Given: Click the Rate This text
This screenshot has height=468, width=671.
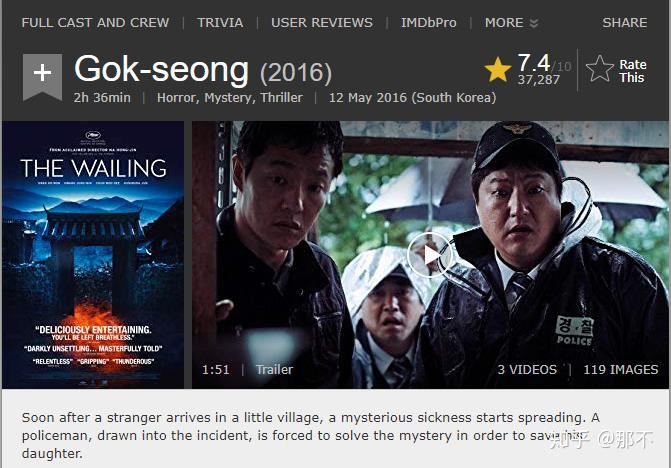Looking at the screenshot, I should [632, 71].
